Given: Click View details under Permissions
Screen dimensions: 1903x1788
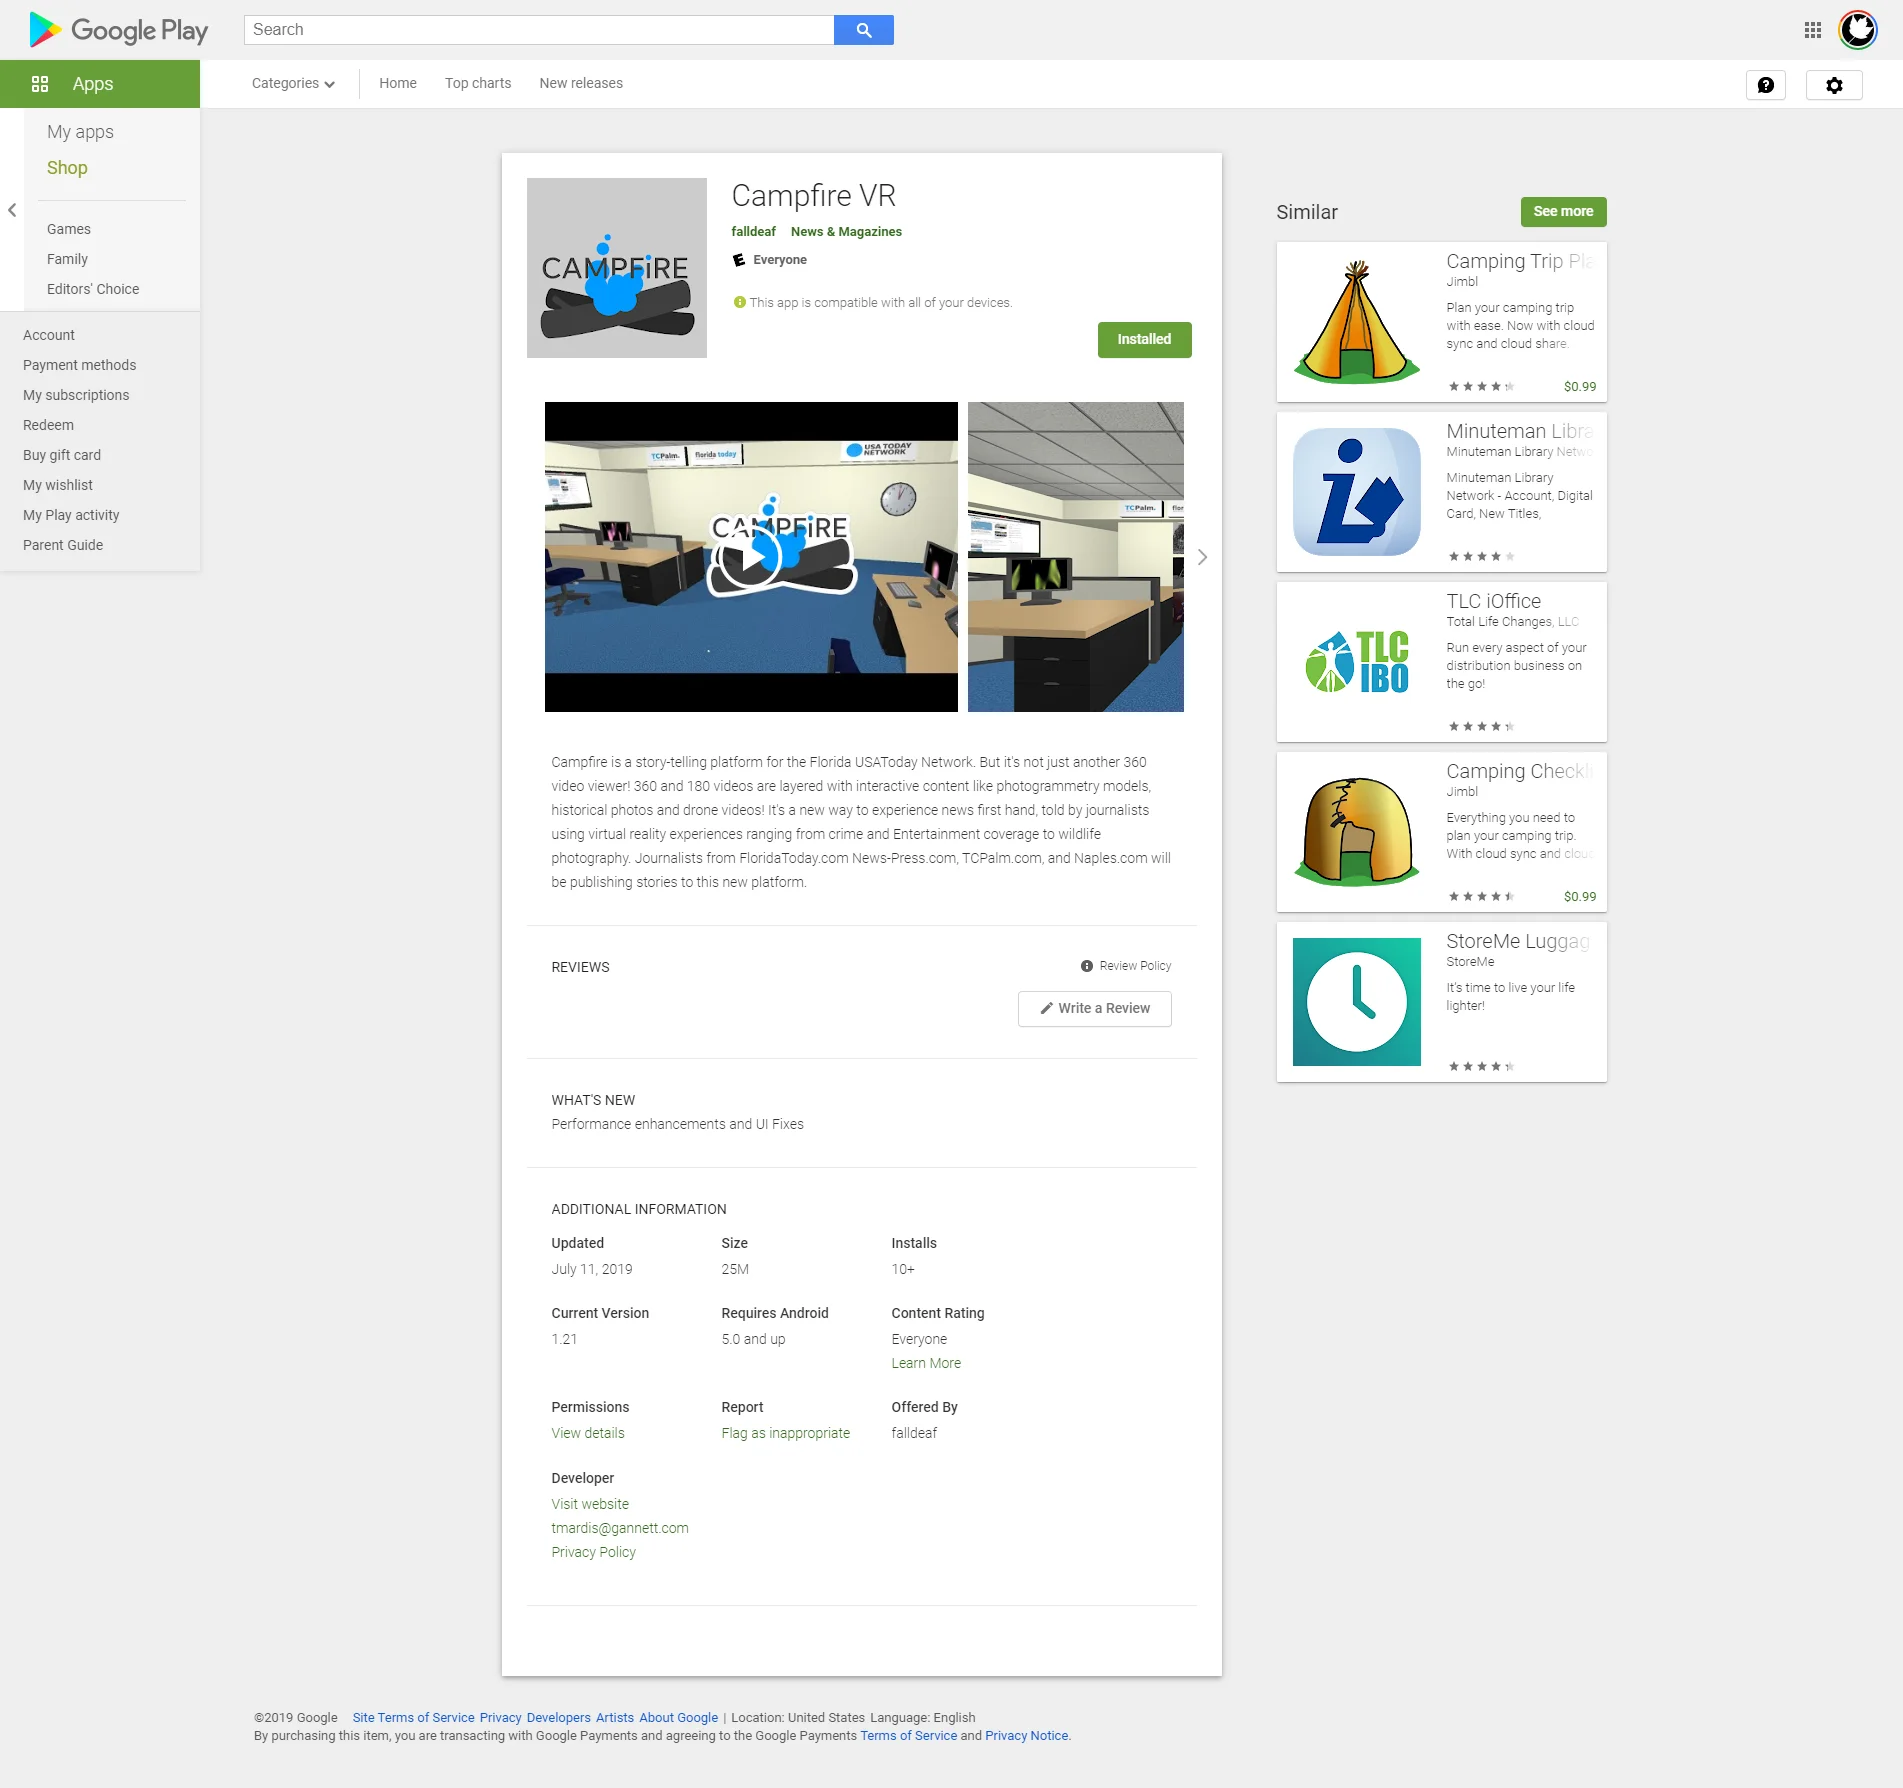Looking at the screenshot, I should tap(588, 1433).
